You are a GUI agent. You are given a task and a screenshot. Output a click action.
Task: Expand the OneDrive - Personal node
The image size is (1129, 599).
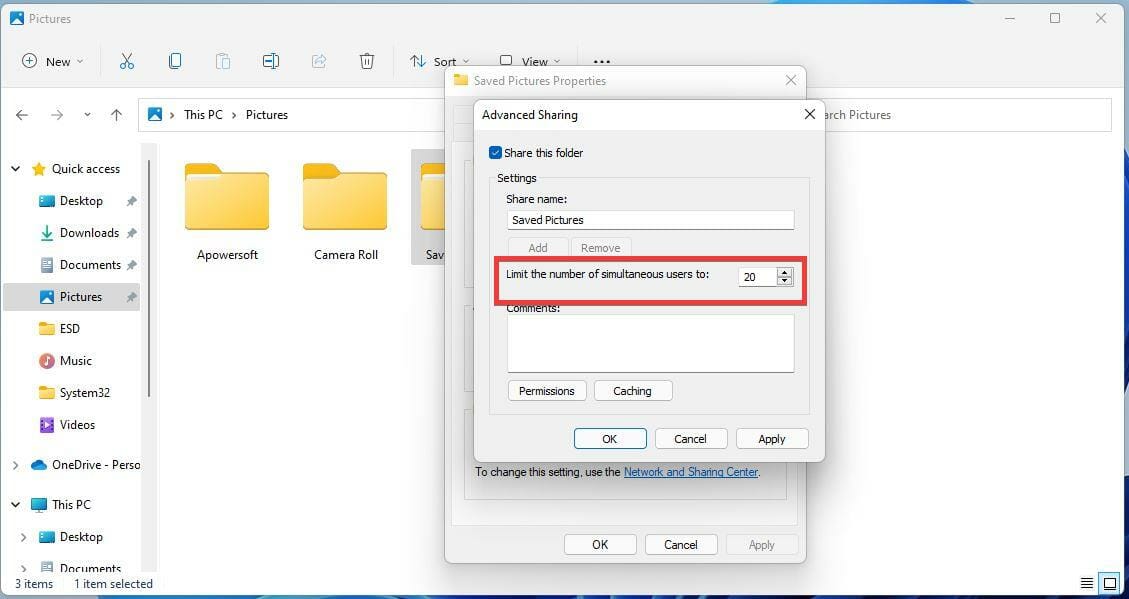15,465
